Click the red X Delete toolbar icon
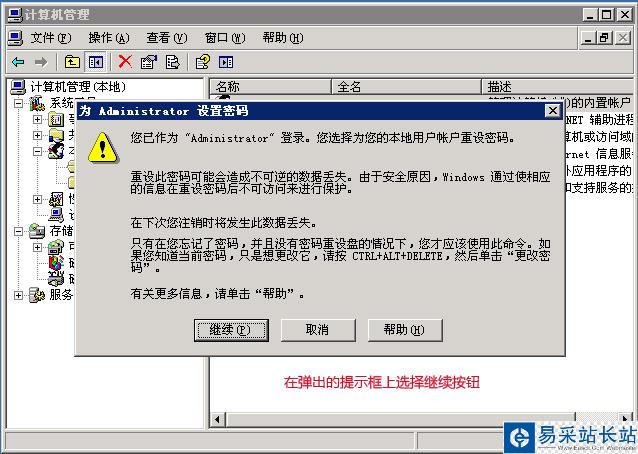The height and width of the screenshot is (454, 638). tap(125, 62)
